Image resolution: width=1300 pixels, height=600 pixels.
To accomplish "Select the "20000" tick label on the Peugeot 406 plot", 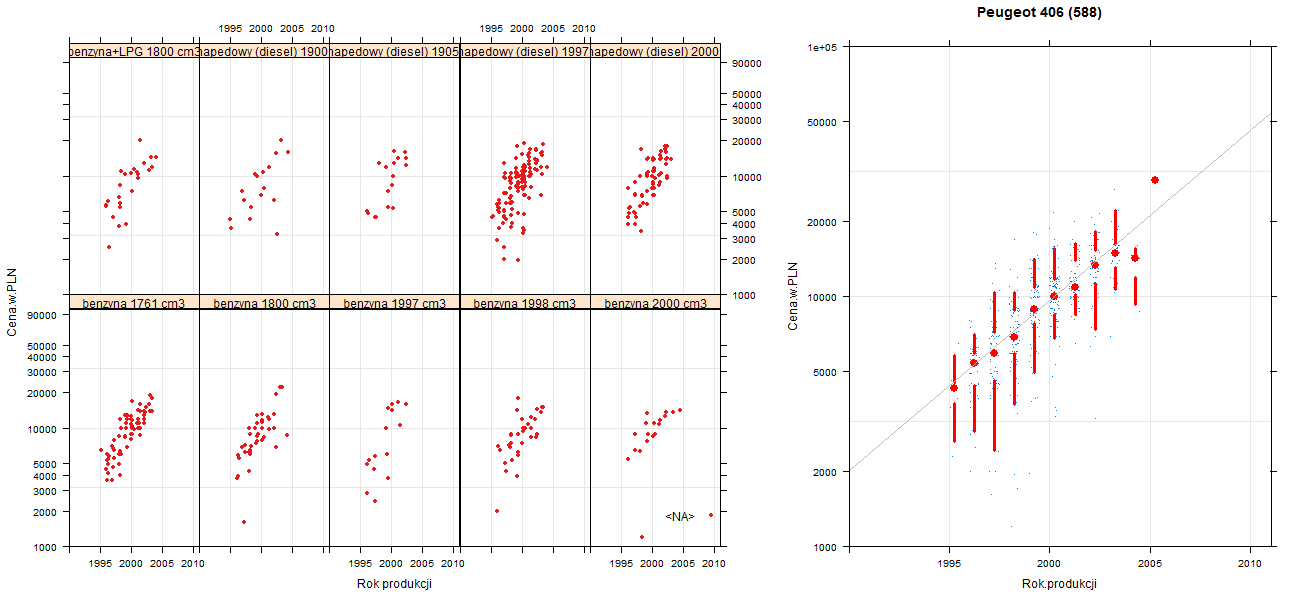I will 822,221.
